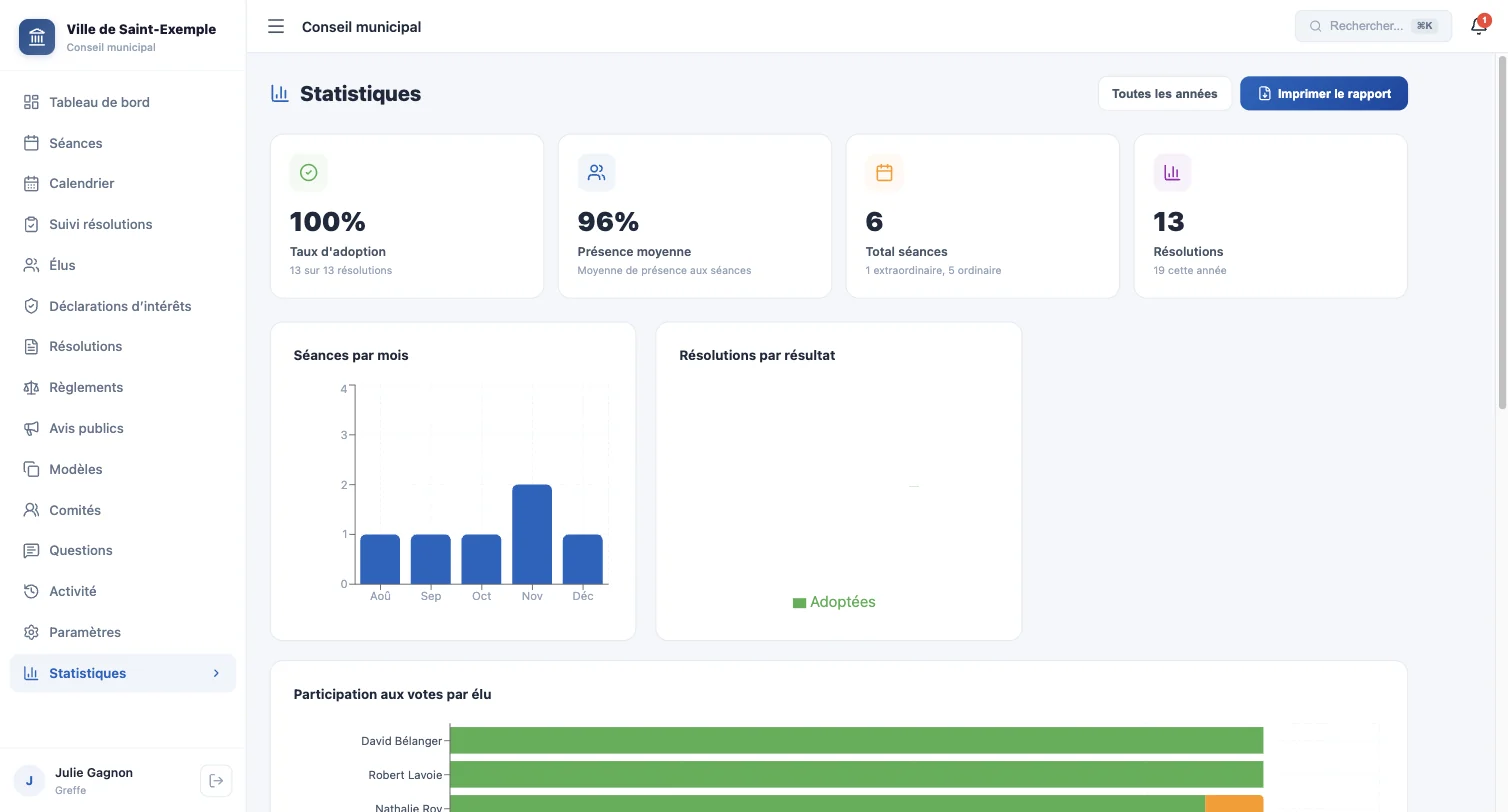This screenshot has height=812, width=1508.
Task: Click the Avis publics megaphone icon
Action: pyautogui.click(x=31, y=428)
